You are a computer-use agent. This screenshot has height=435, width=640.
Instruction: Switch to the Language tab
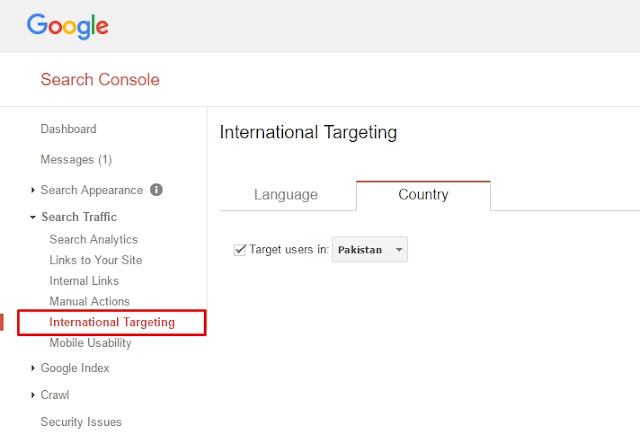coord(286,195)
